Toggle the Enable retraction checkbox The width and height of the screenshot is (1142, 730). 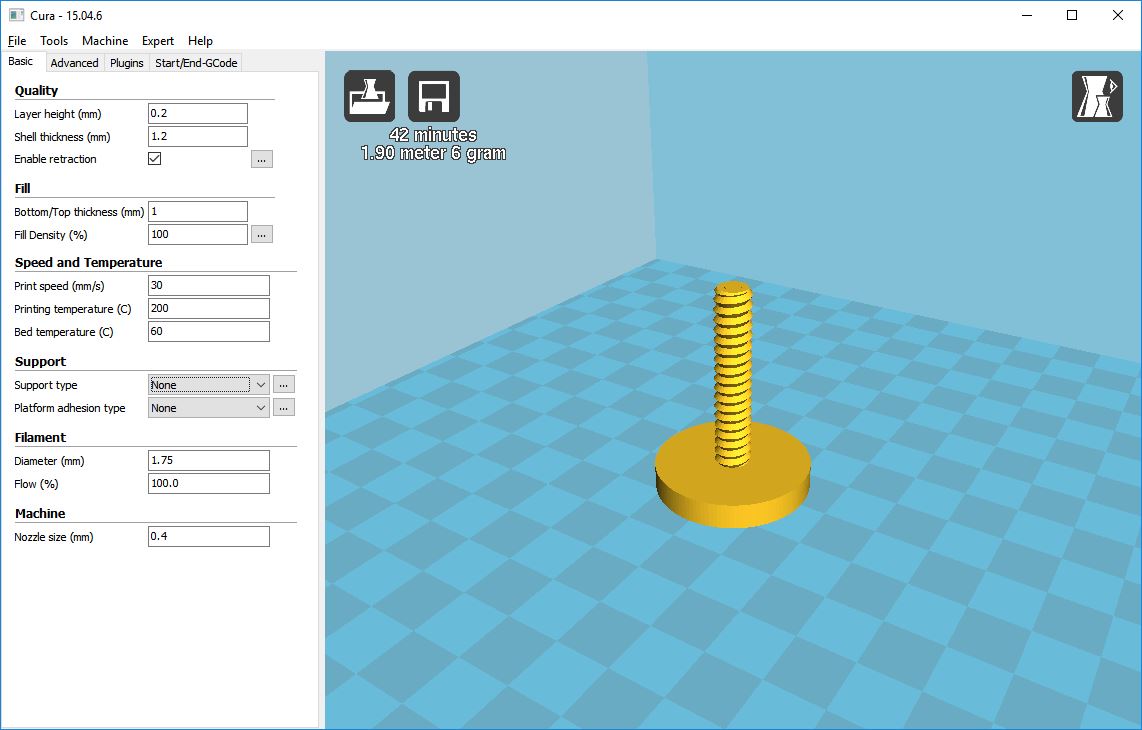154,159
